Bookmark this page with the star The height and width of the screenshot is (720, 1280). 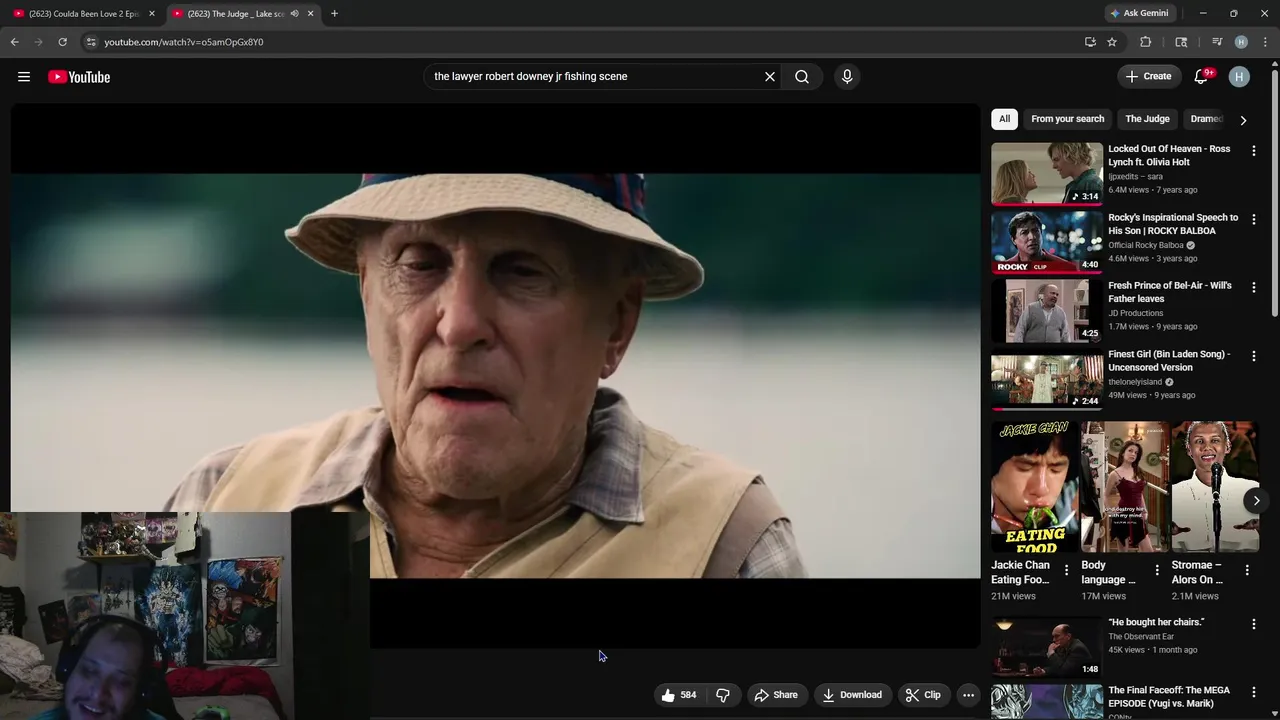point(1112,42)
